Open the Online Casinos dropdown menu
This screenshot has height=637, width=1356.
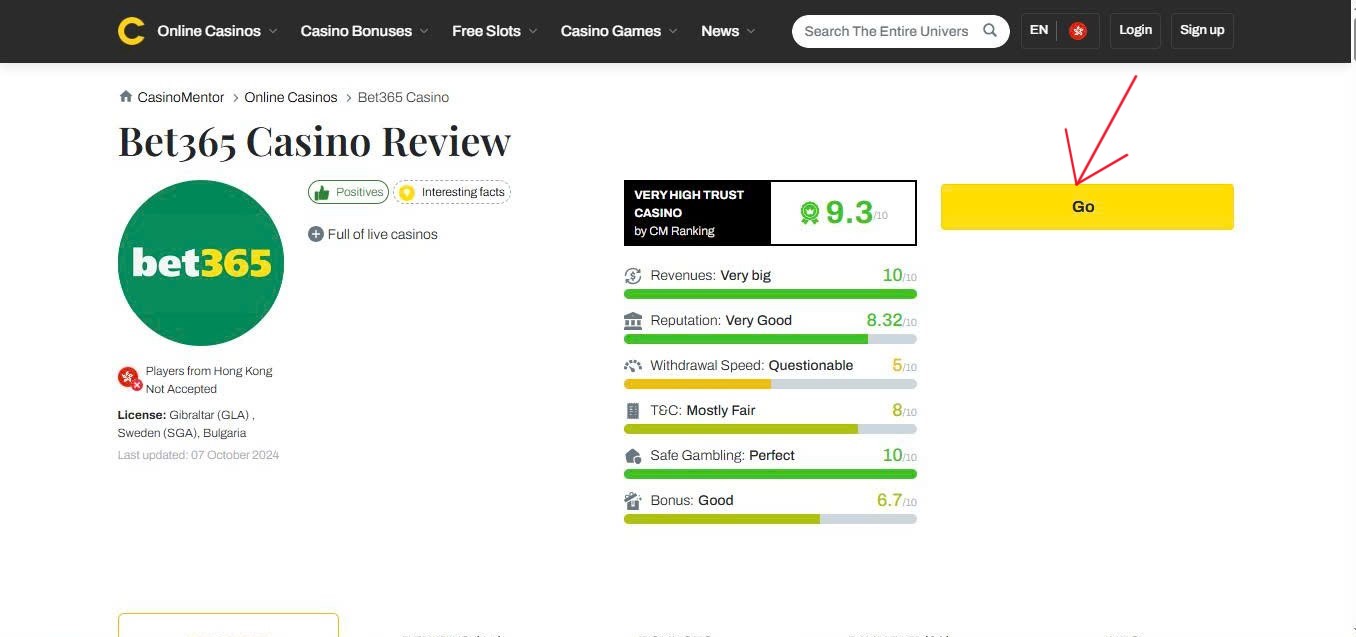pyautogui.click(x=217, y=31)
